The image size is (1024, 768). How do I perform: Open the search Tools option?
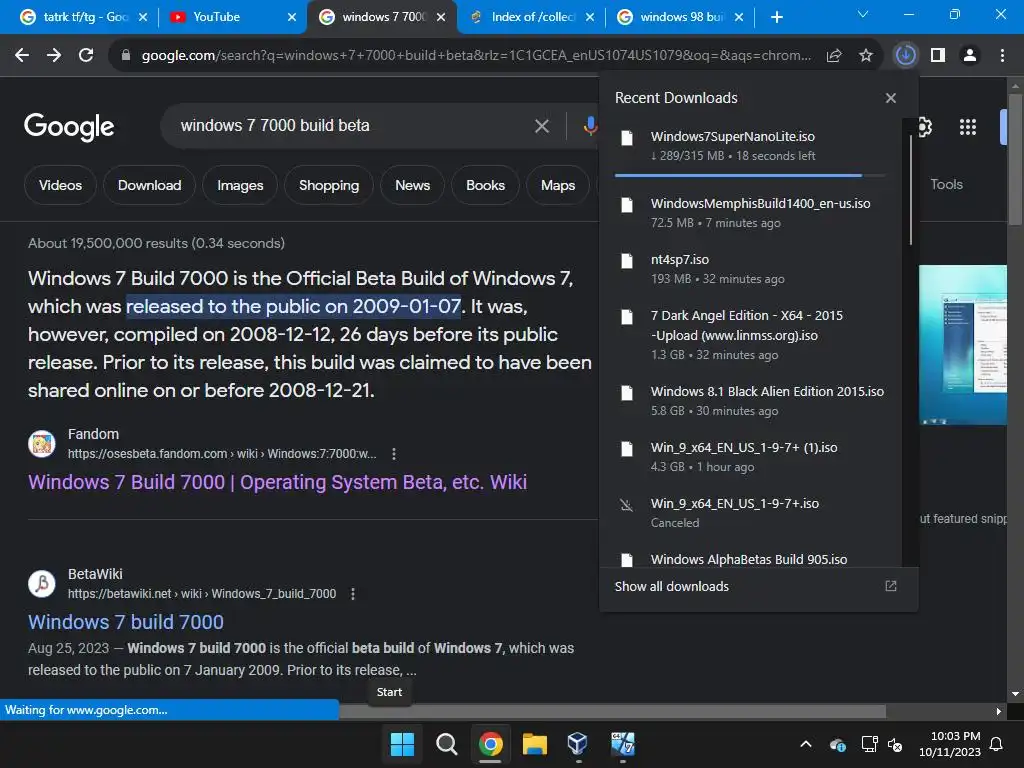[946, 185]
